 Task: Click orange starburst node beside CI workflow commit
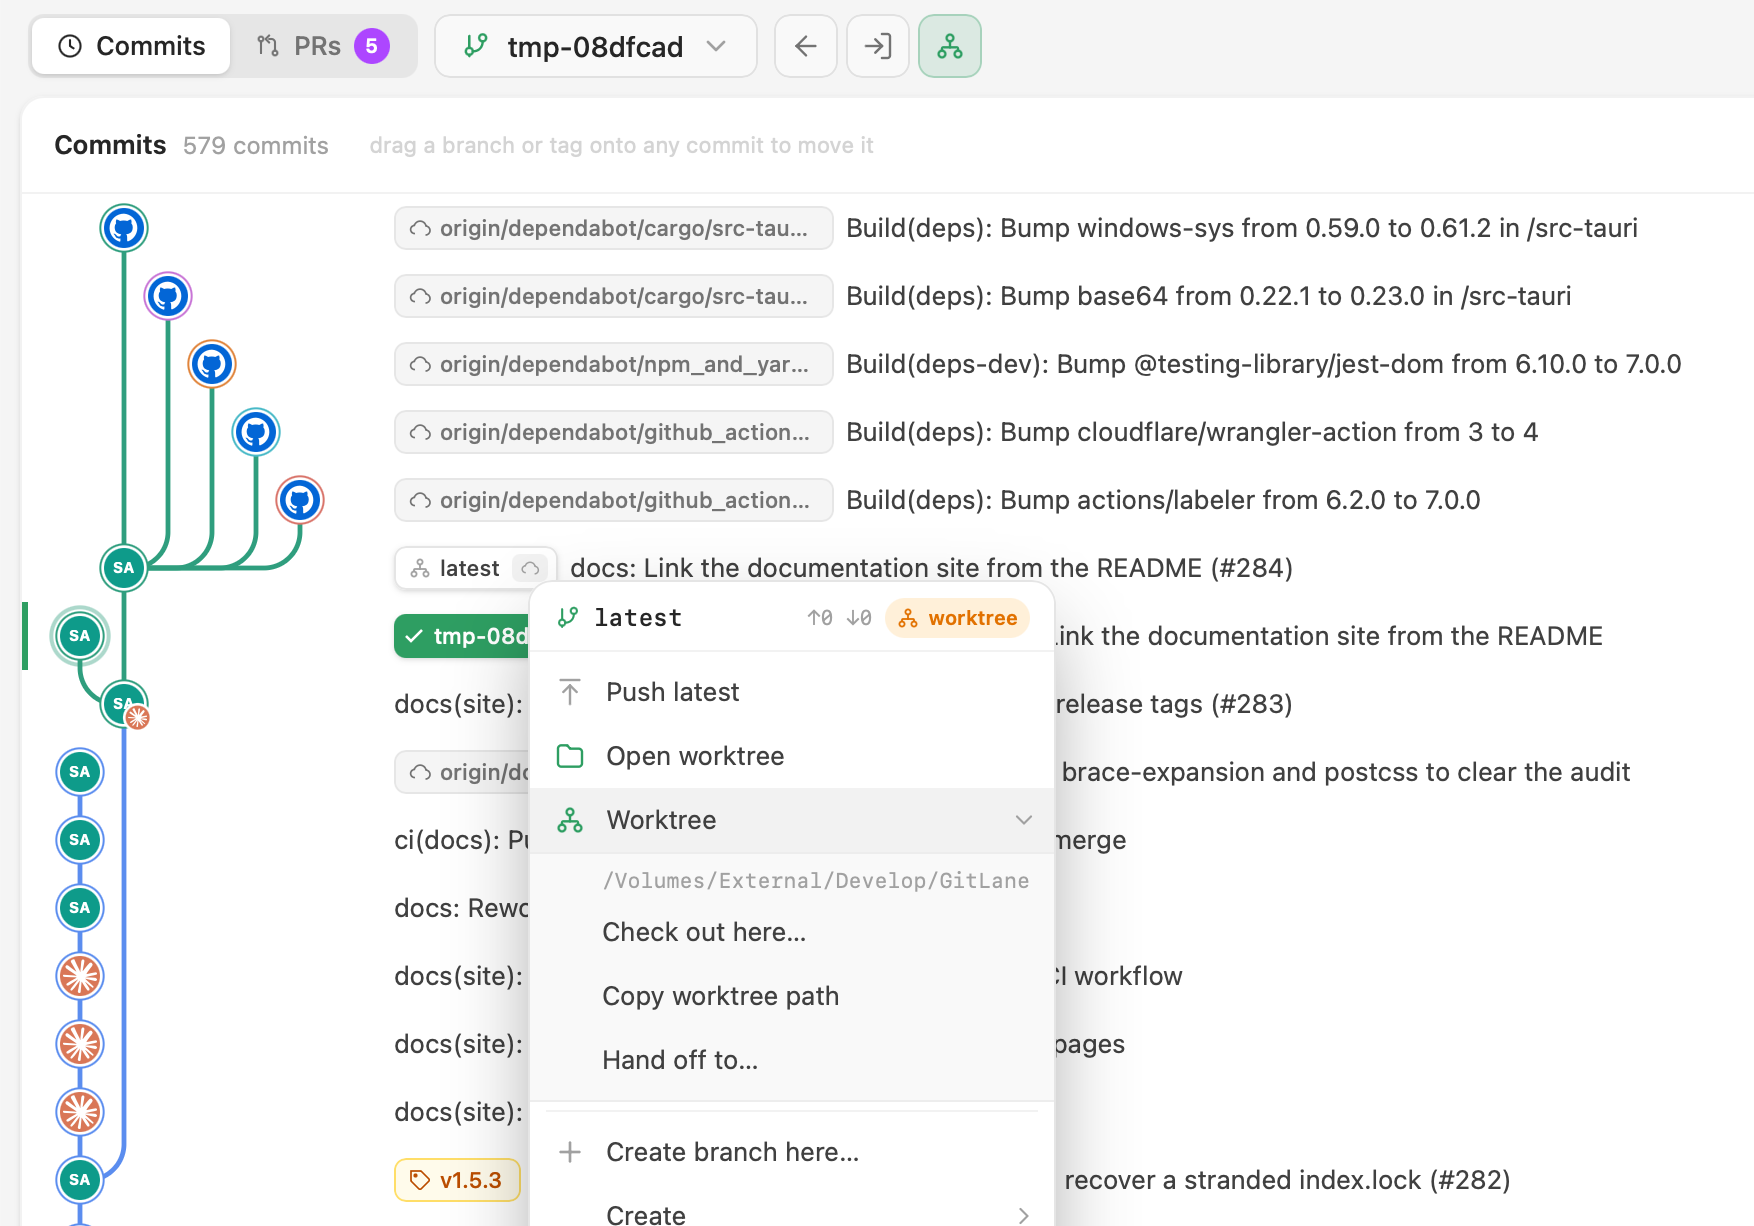80,976
